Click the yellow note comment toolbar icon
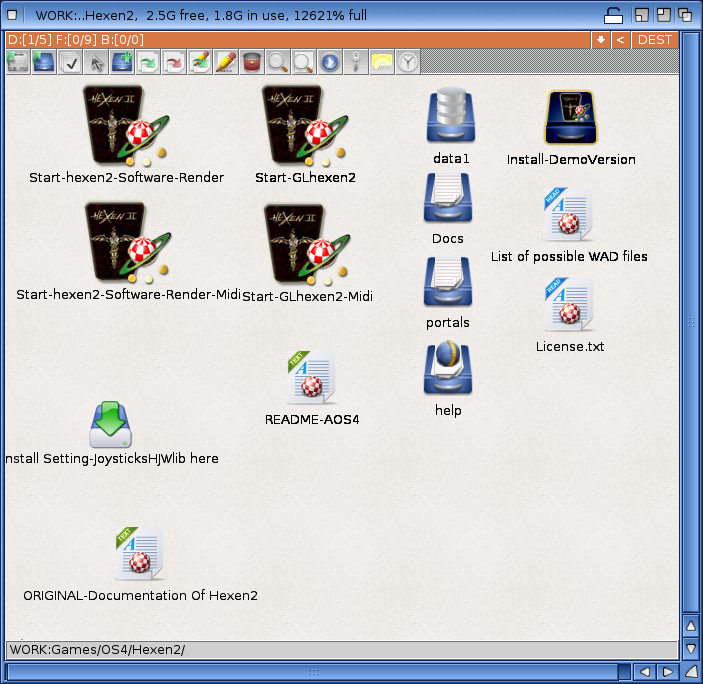This screenshot has height=684, width=703. [x=382, y=62]
